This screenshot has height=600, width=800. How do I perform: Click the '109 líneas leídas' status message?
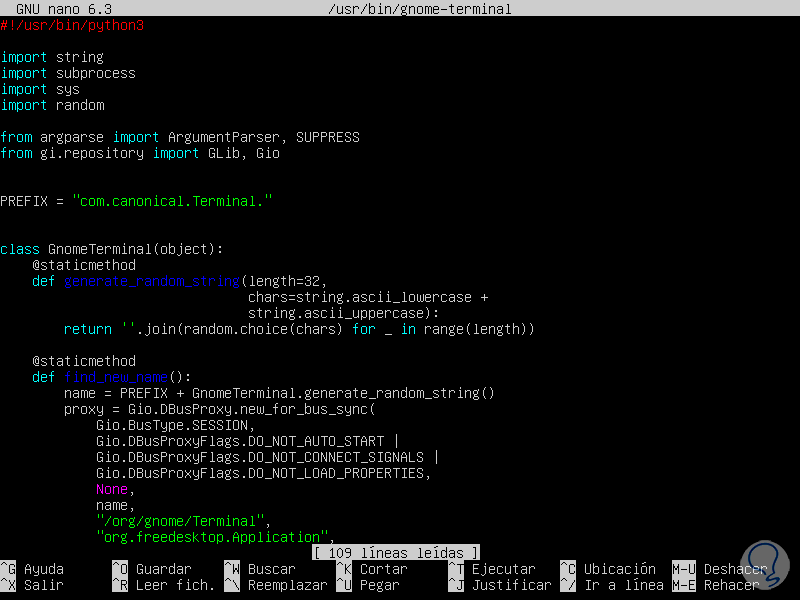tap(396, 553)
